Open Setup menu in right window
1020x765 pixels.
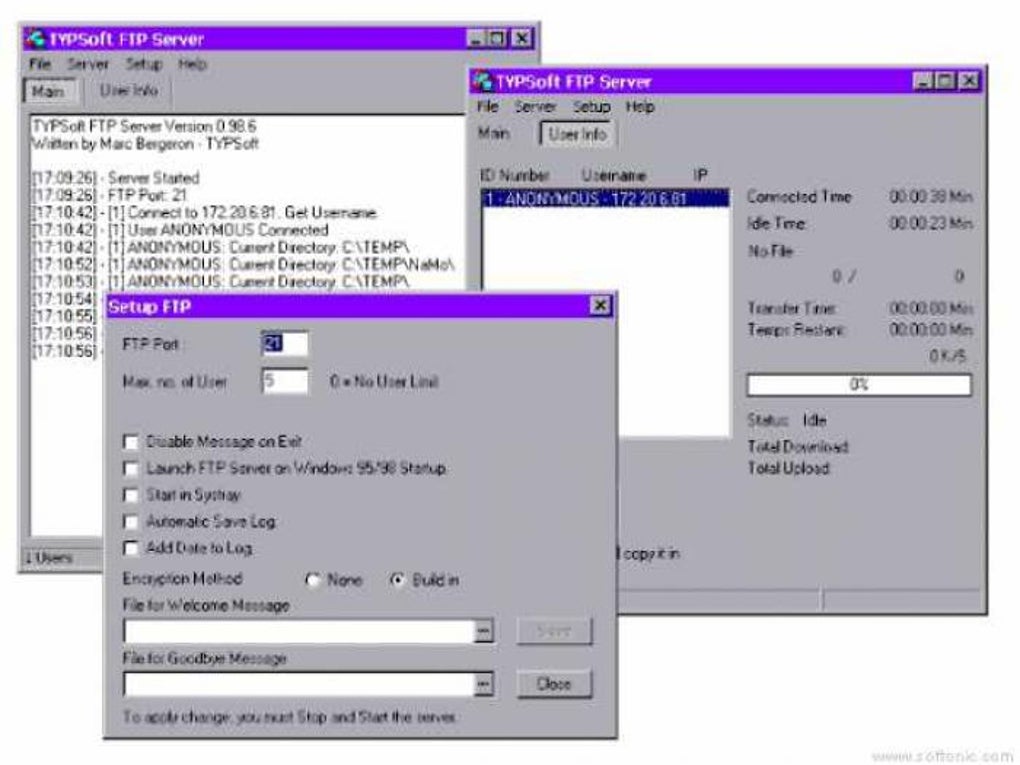tap(591, 106)
